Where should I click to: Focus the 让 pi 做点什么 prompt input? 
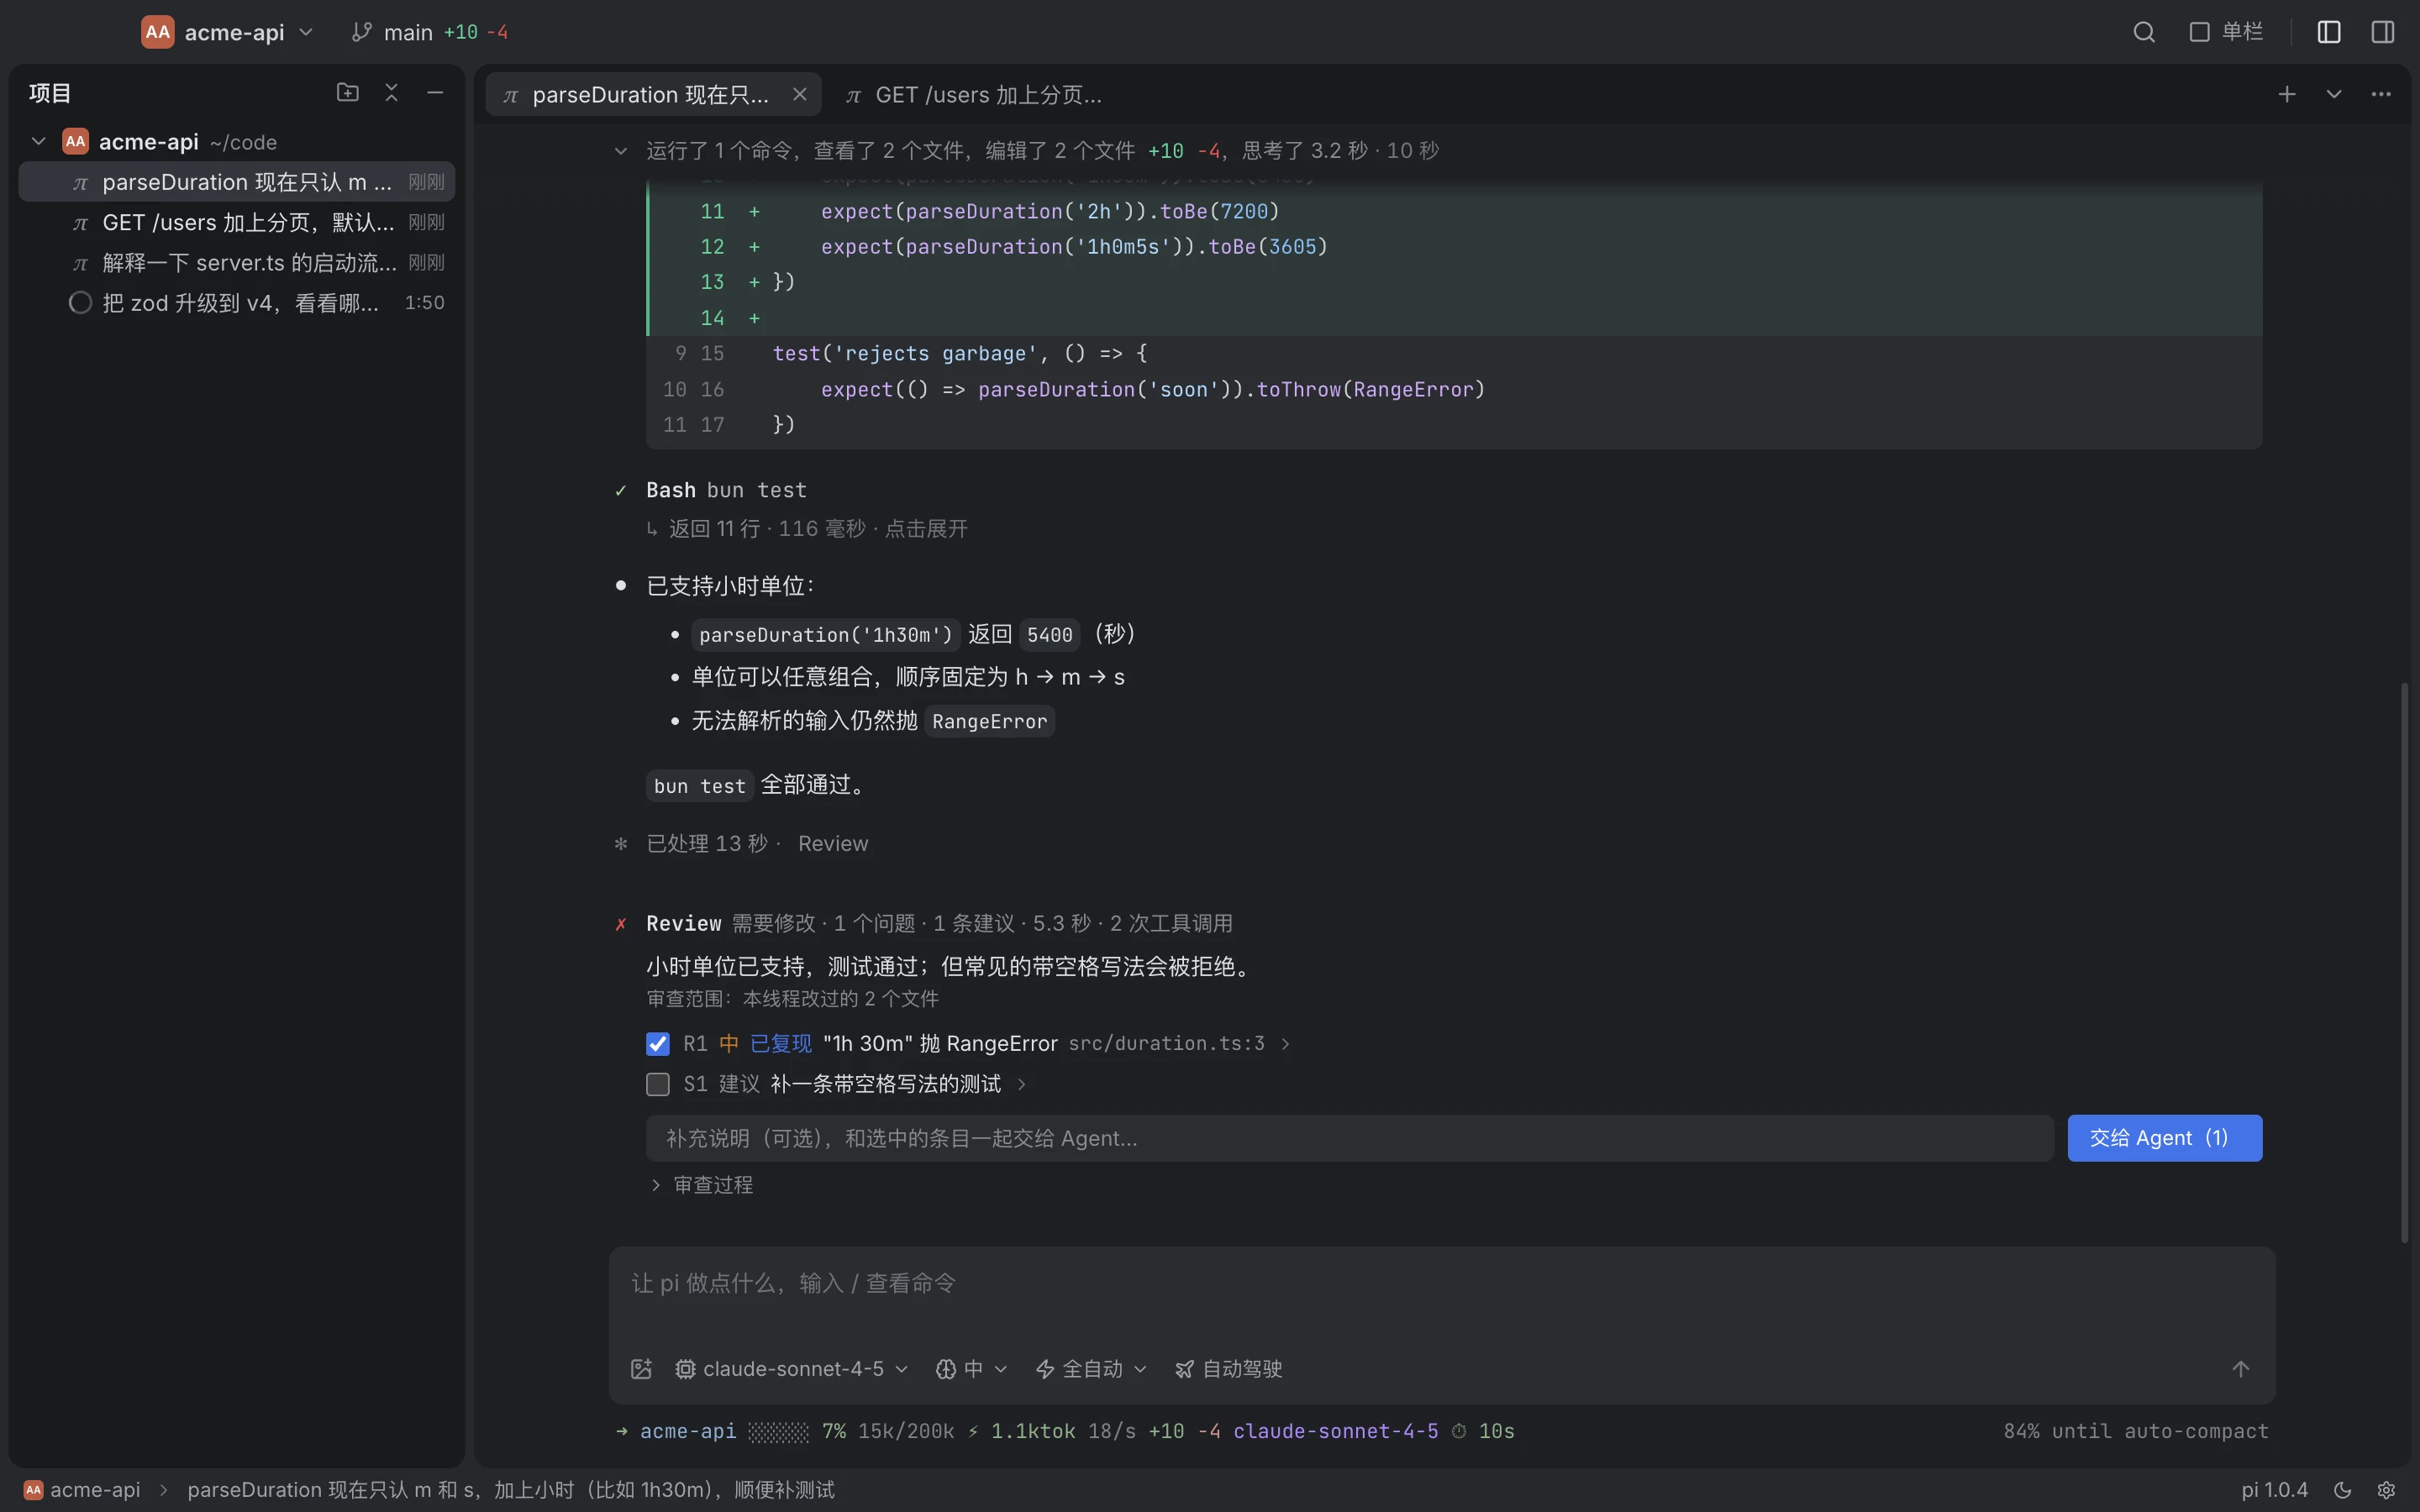click(x=1441, y=1284)
